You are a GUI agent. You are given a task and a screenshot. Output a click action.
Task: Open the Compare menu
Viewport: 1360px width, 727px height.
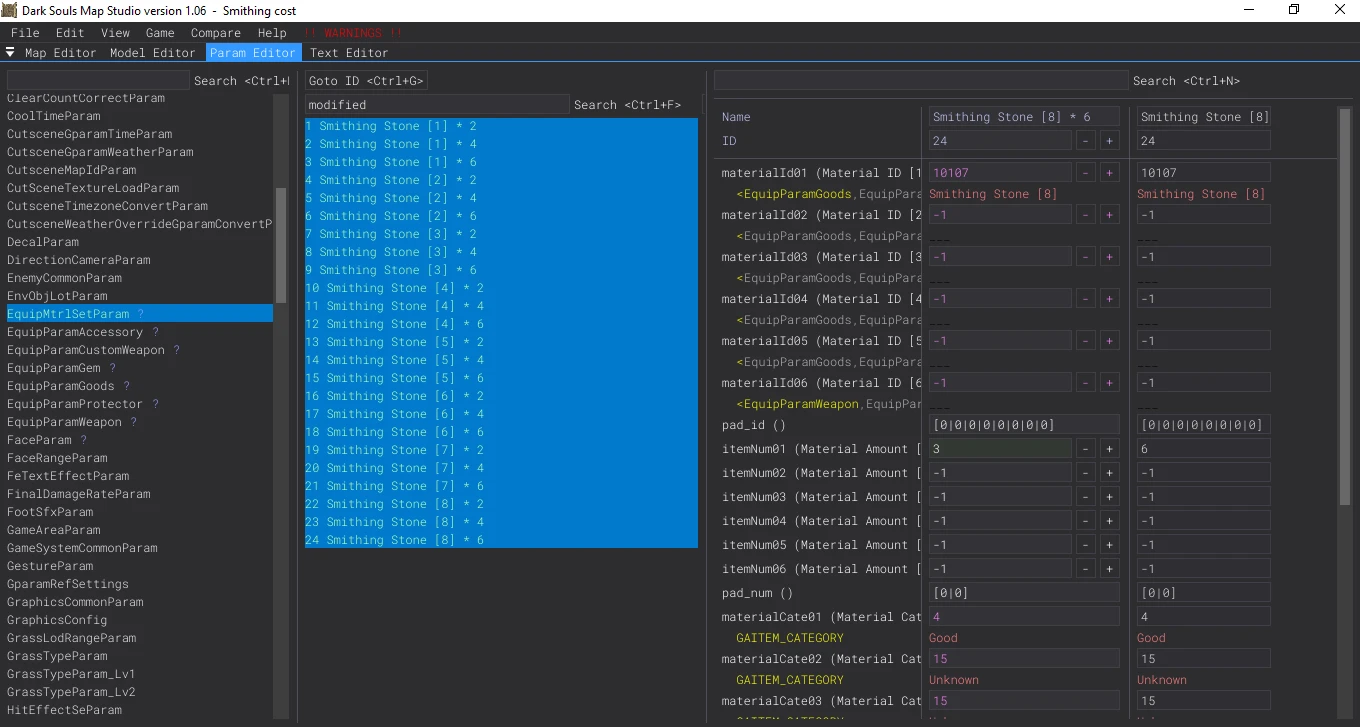point(216,33)
